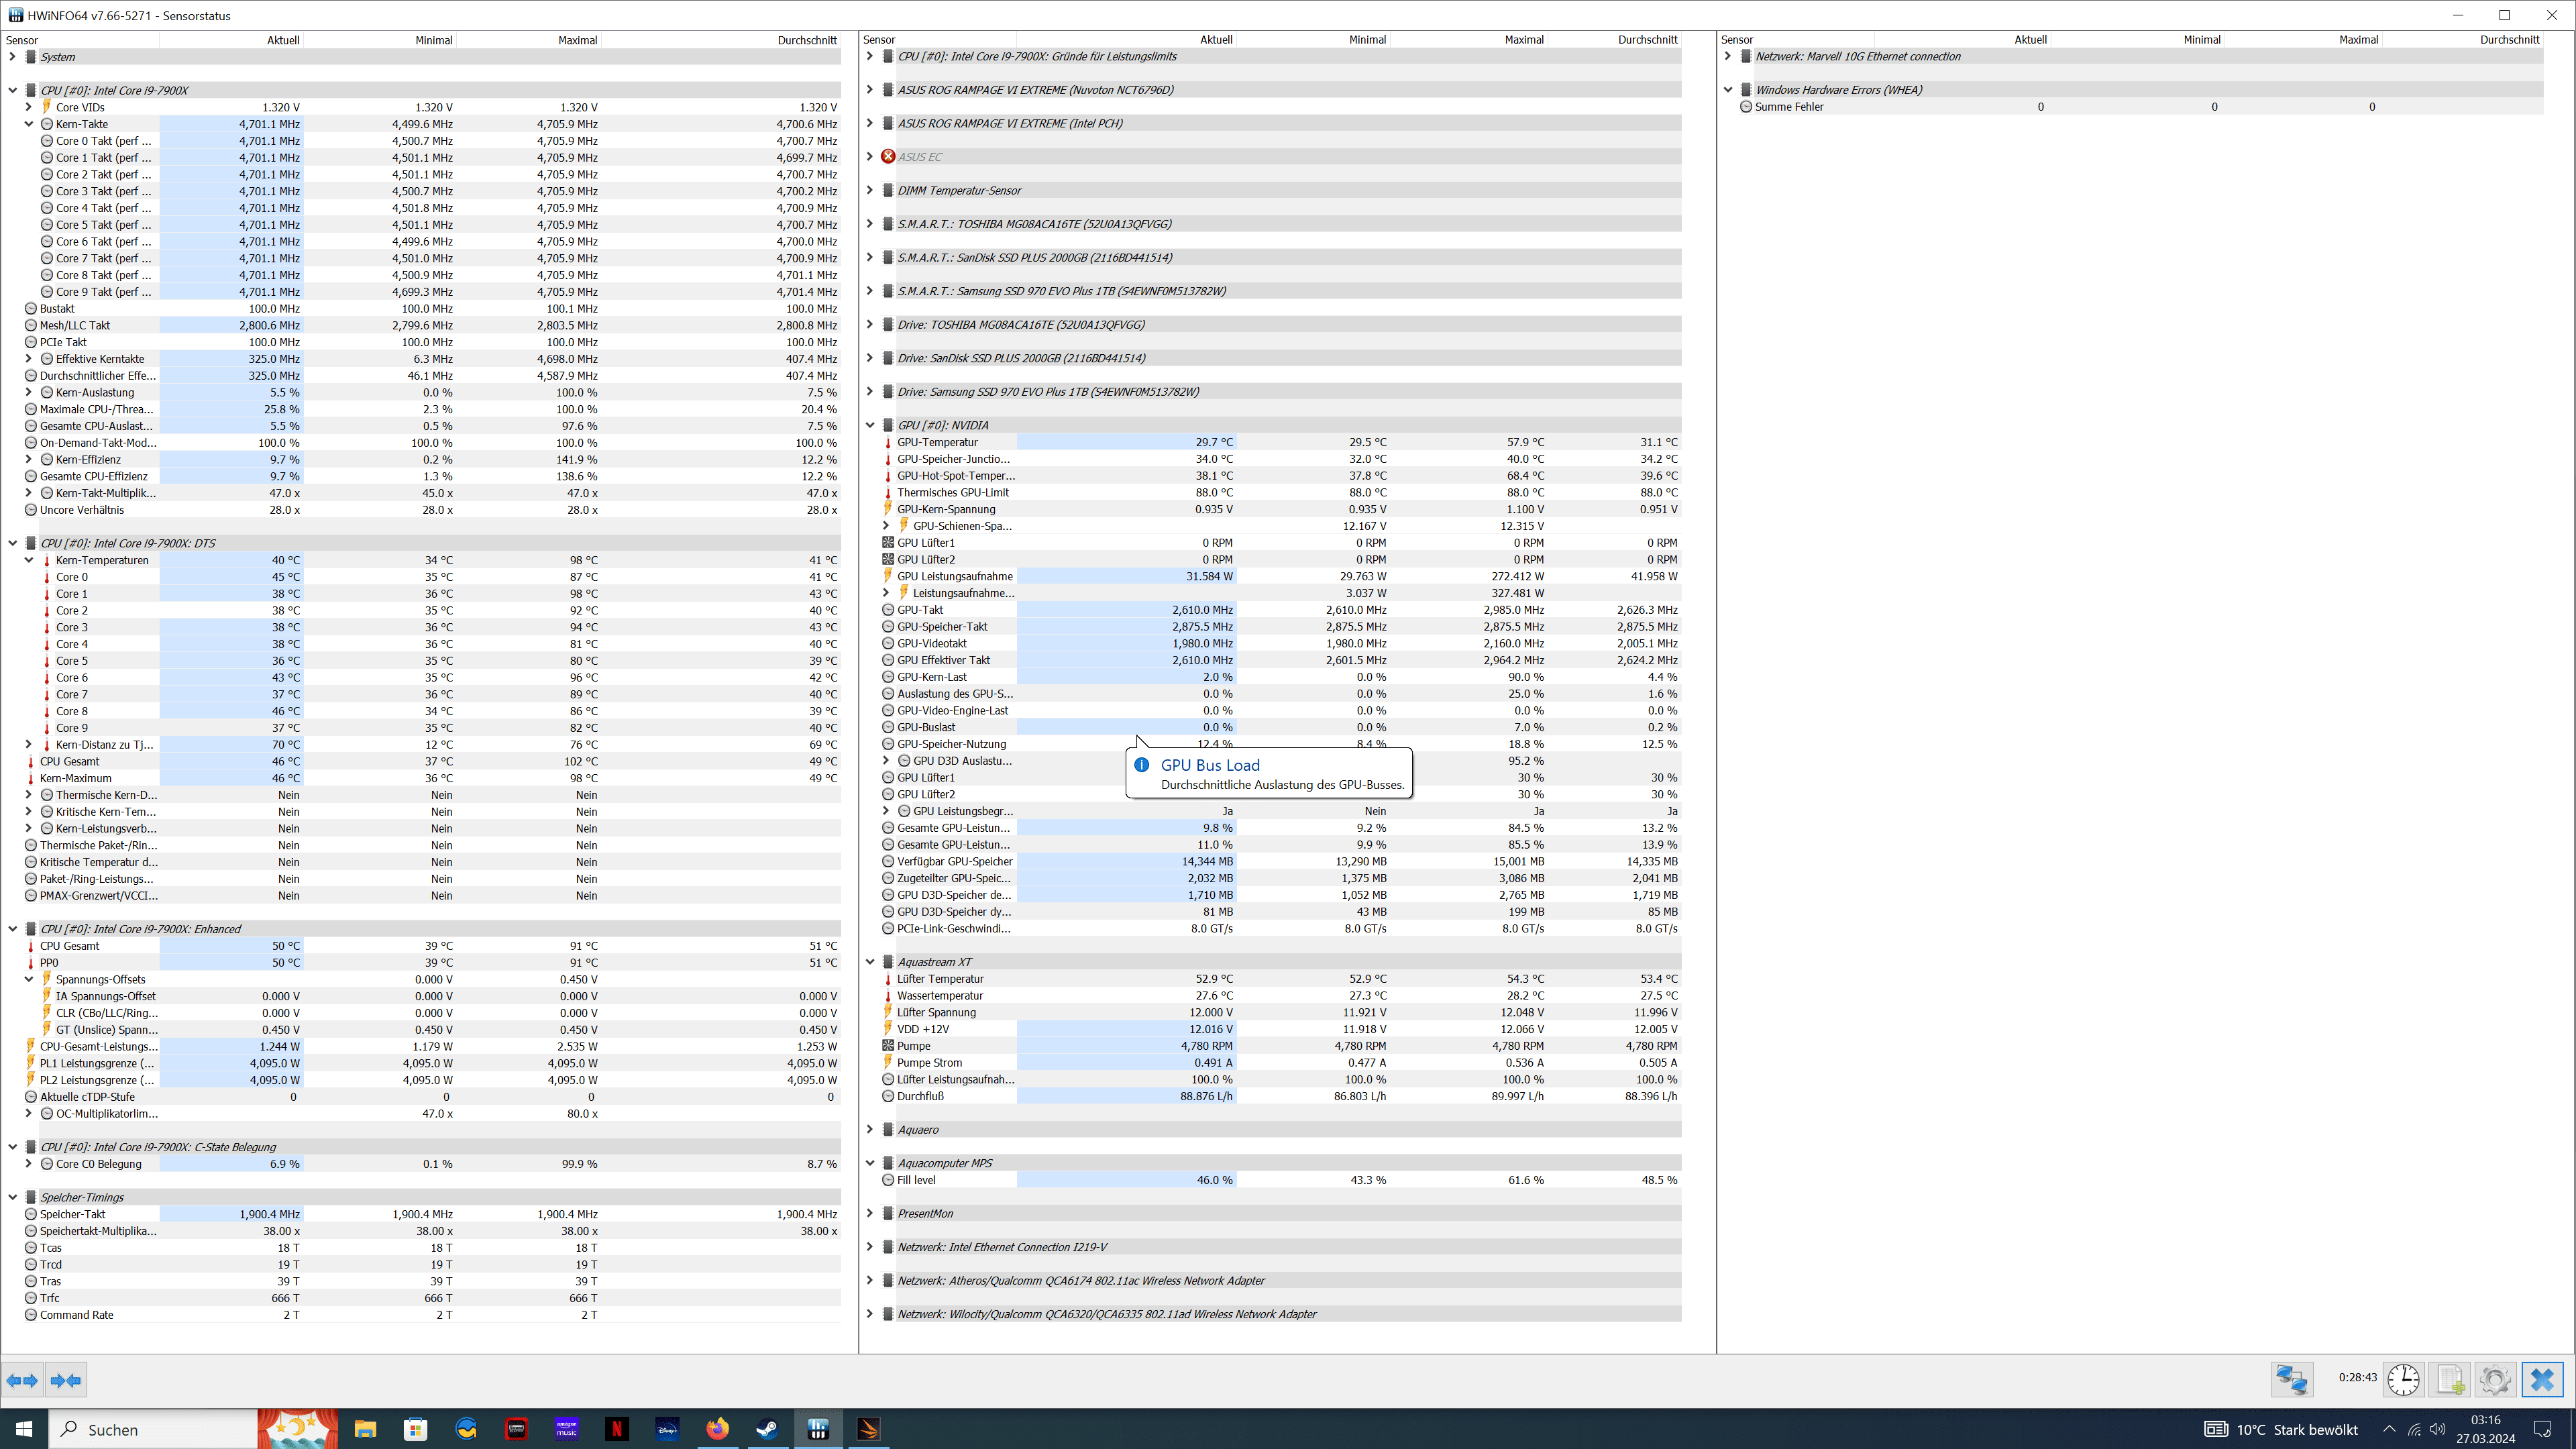Open the blue wave app in taskbar

tap(466, 1429)
